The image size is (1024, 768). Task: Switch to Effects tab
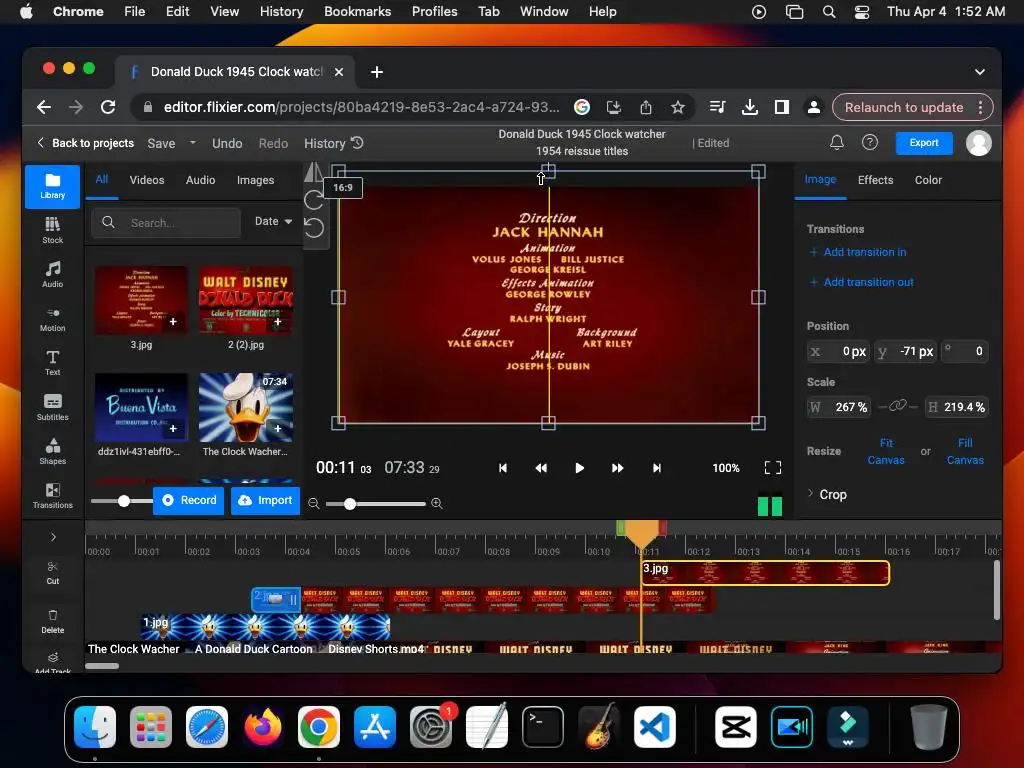click(x=875, y=180)
